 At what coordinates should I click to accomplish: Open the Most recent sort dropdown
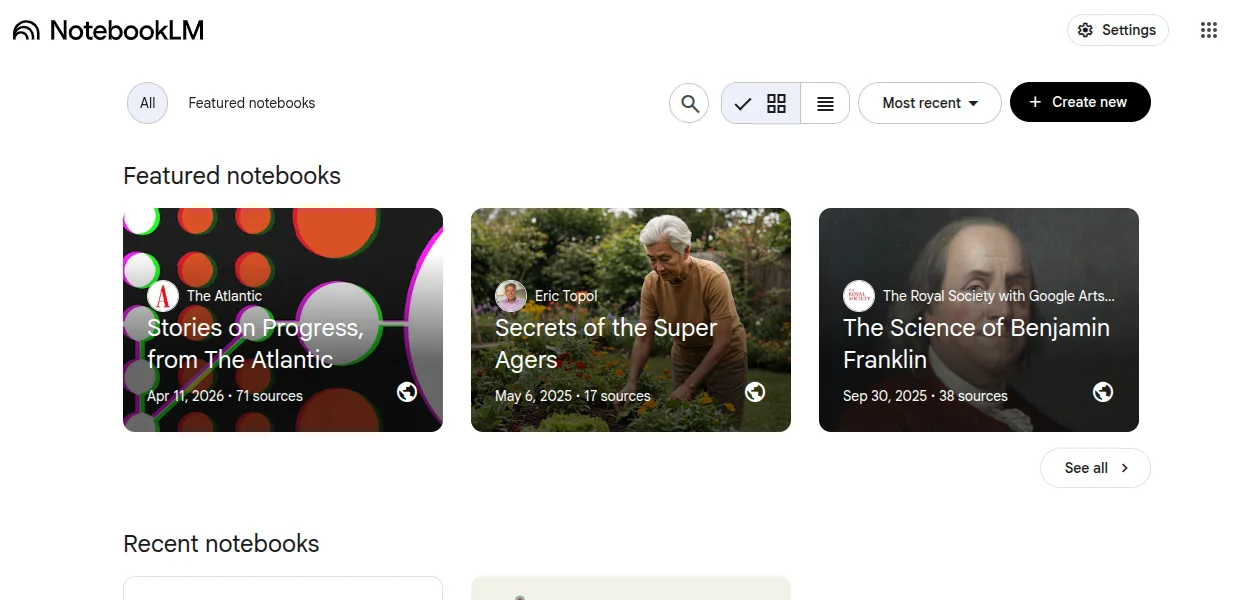[x=930, y=103]
